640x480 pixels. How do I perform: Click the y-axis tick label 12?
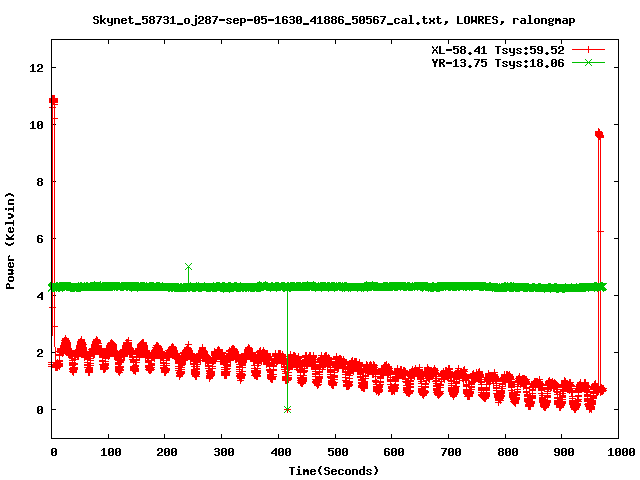[x=36, y=68]
